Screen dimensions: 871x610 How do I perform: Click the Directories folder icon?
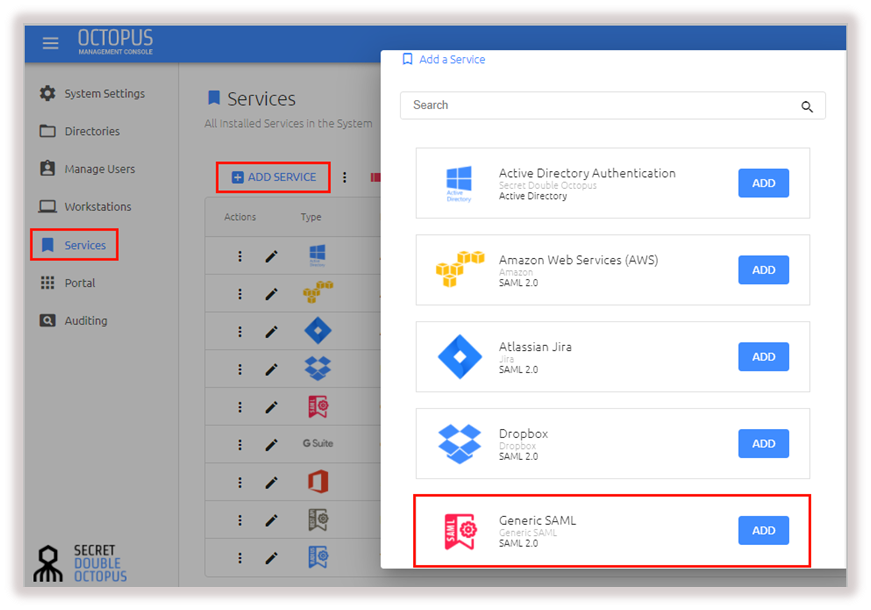(x=48, y=131)
